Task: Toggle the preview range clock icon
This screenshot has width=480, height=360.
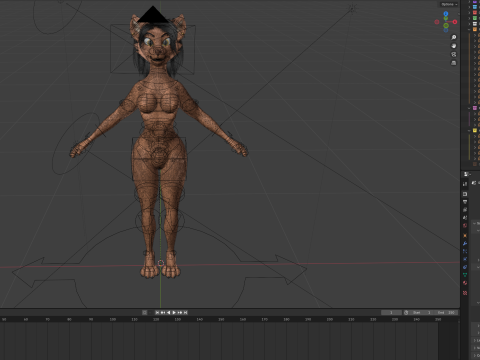Action: (406, 312)
